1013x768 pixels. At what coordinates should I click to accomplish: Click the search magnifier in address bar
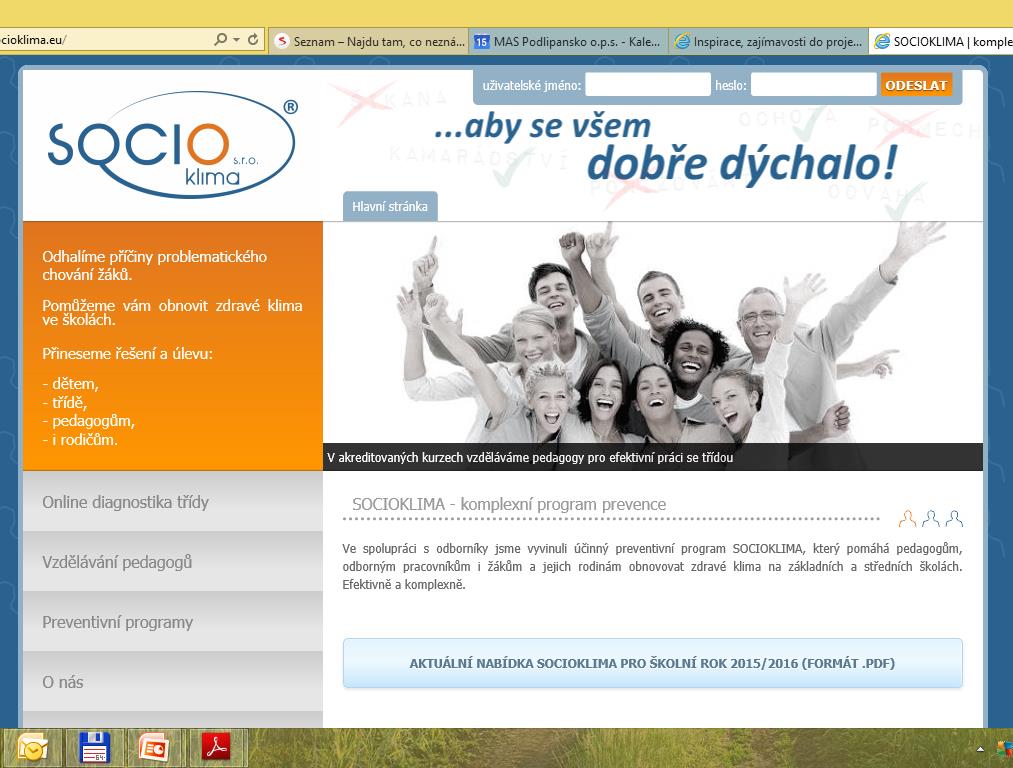point(220,39)
